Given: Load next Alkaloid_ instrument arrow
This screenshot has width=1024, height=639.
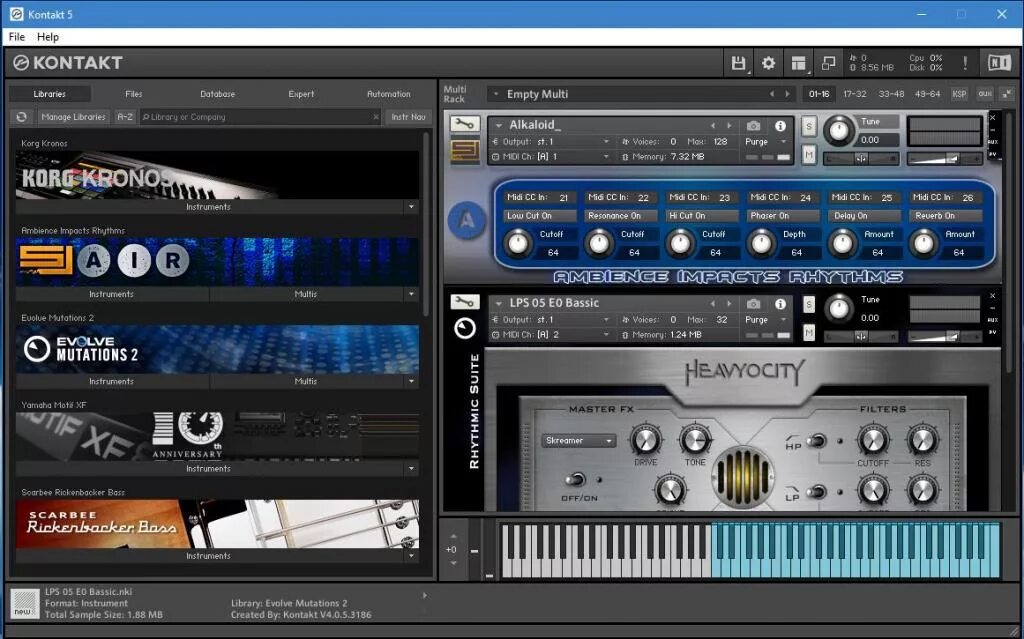Looking at the screenshot, I should 729,125.
